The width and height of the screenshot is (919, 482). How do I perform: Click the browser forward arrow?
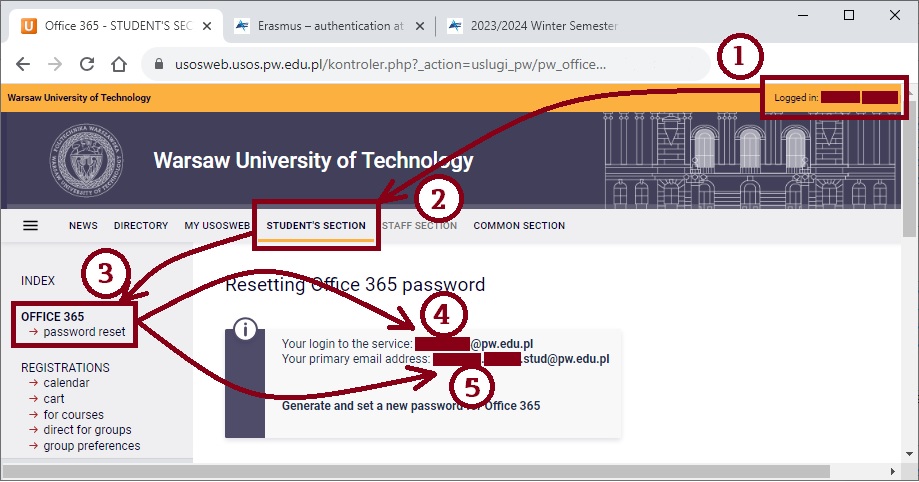[55, 64]
